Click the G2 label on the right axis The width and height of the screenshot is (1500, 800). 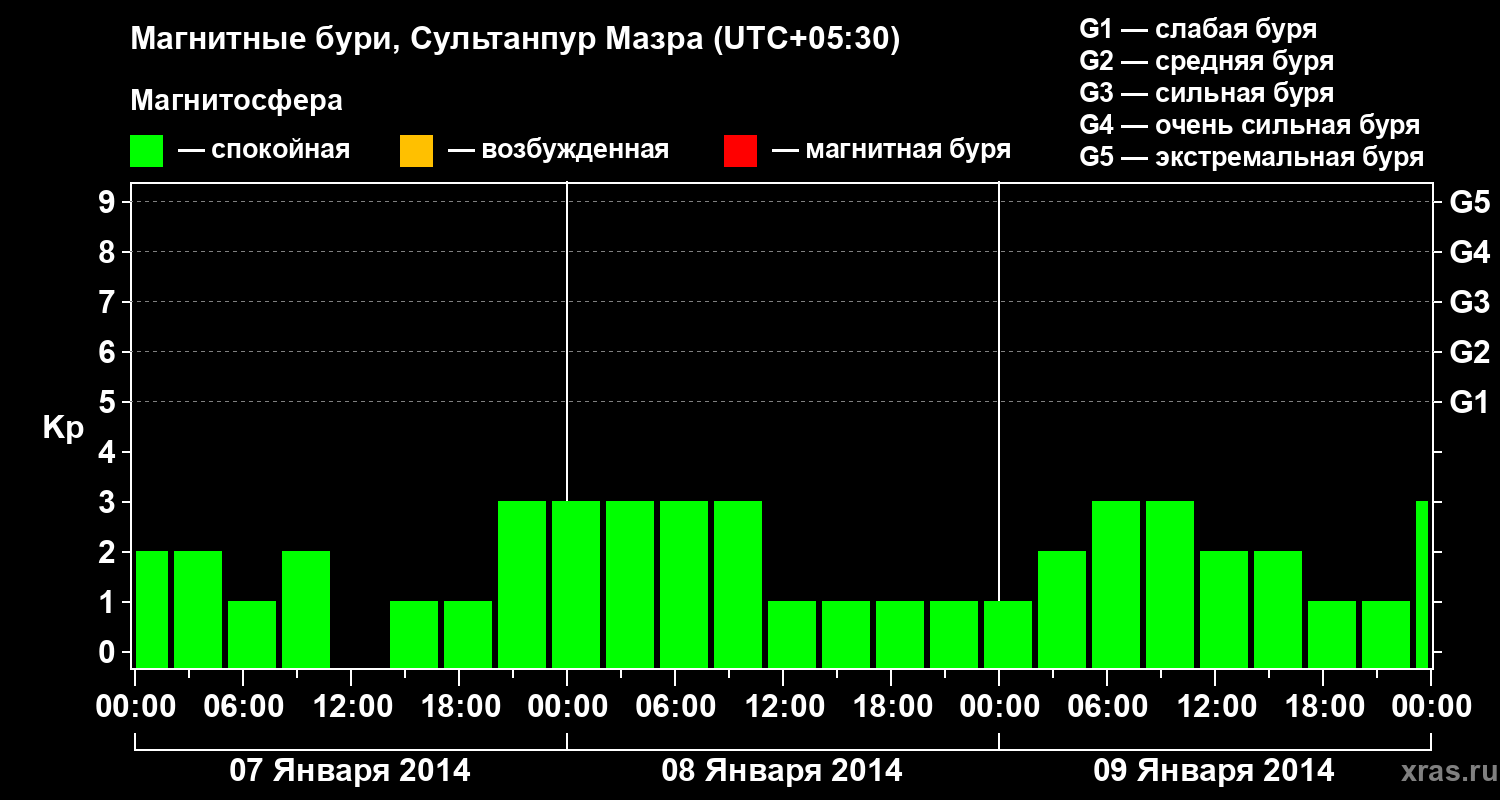(1469, 352)
